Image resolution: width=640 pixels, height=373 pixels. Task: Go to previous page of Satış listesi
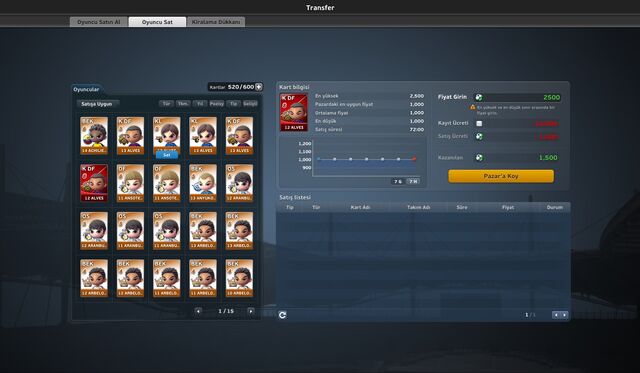coord(556,315)
